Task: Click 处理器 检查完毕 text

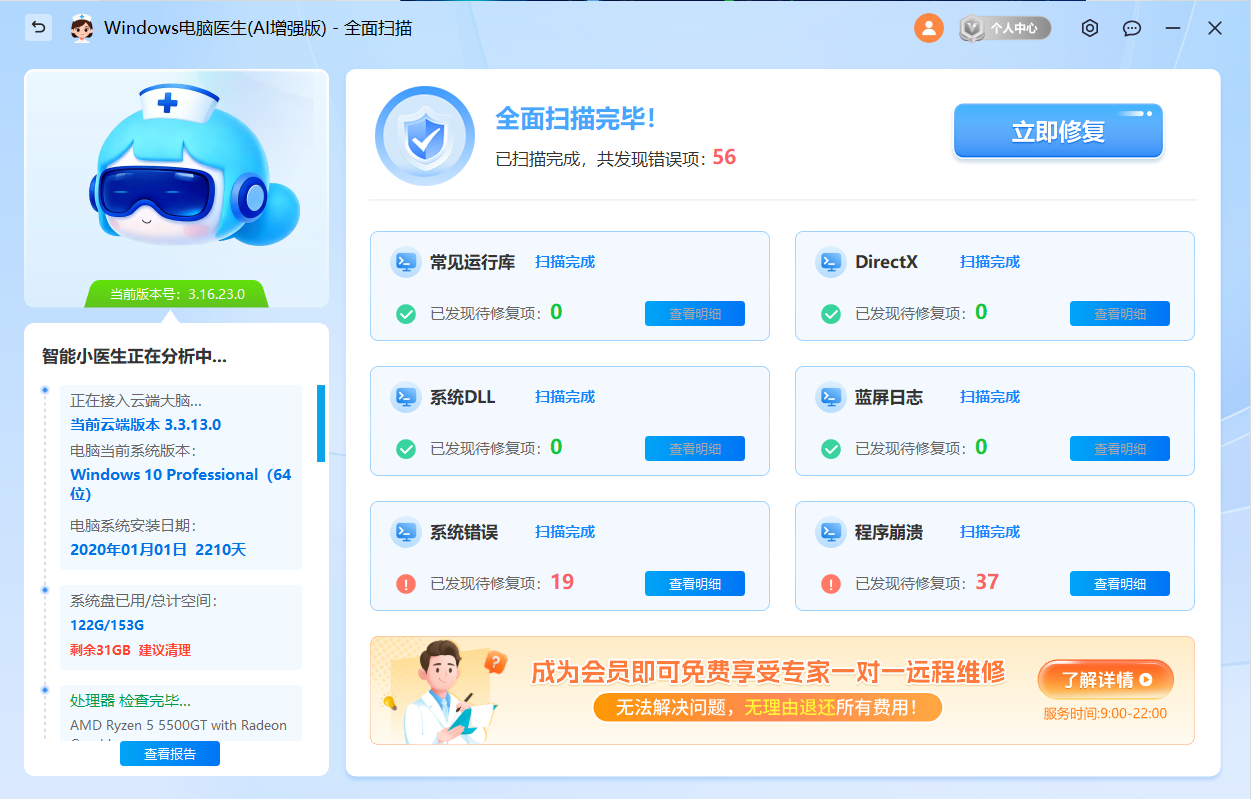Action: point(130,700)
